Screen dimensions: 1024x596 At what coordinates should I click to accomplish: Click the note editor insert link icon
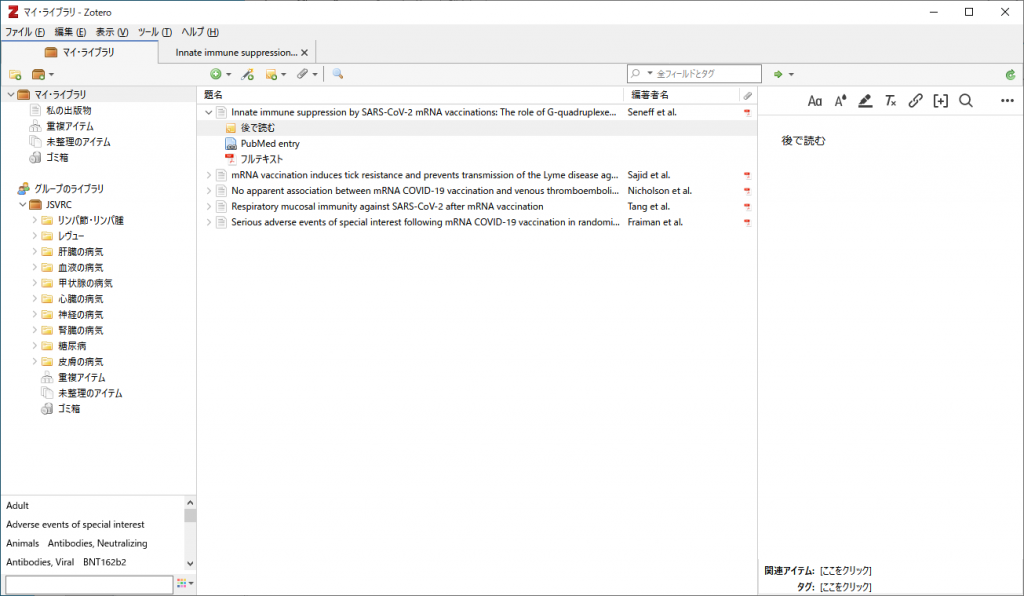coord(916,101)
